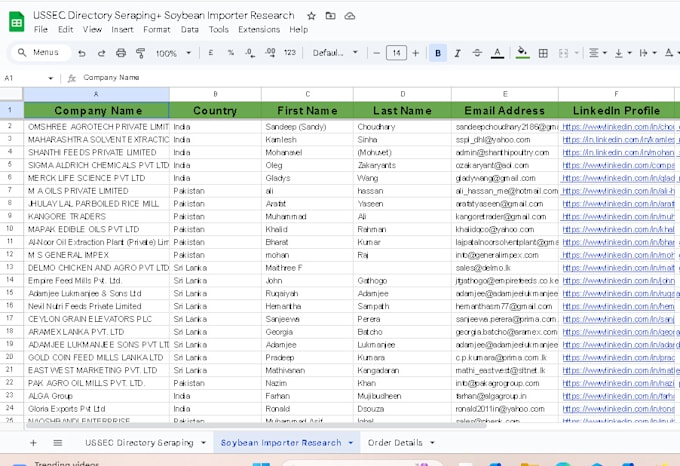The image size is (680, 466).
Task: Open Khalid Rahman's LinkedIn link
Action: (x=618, y=229)
